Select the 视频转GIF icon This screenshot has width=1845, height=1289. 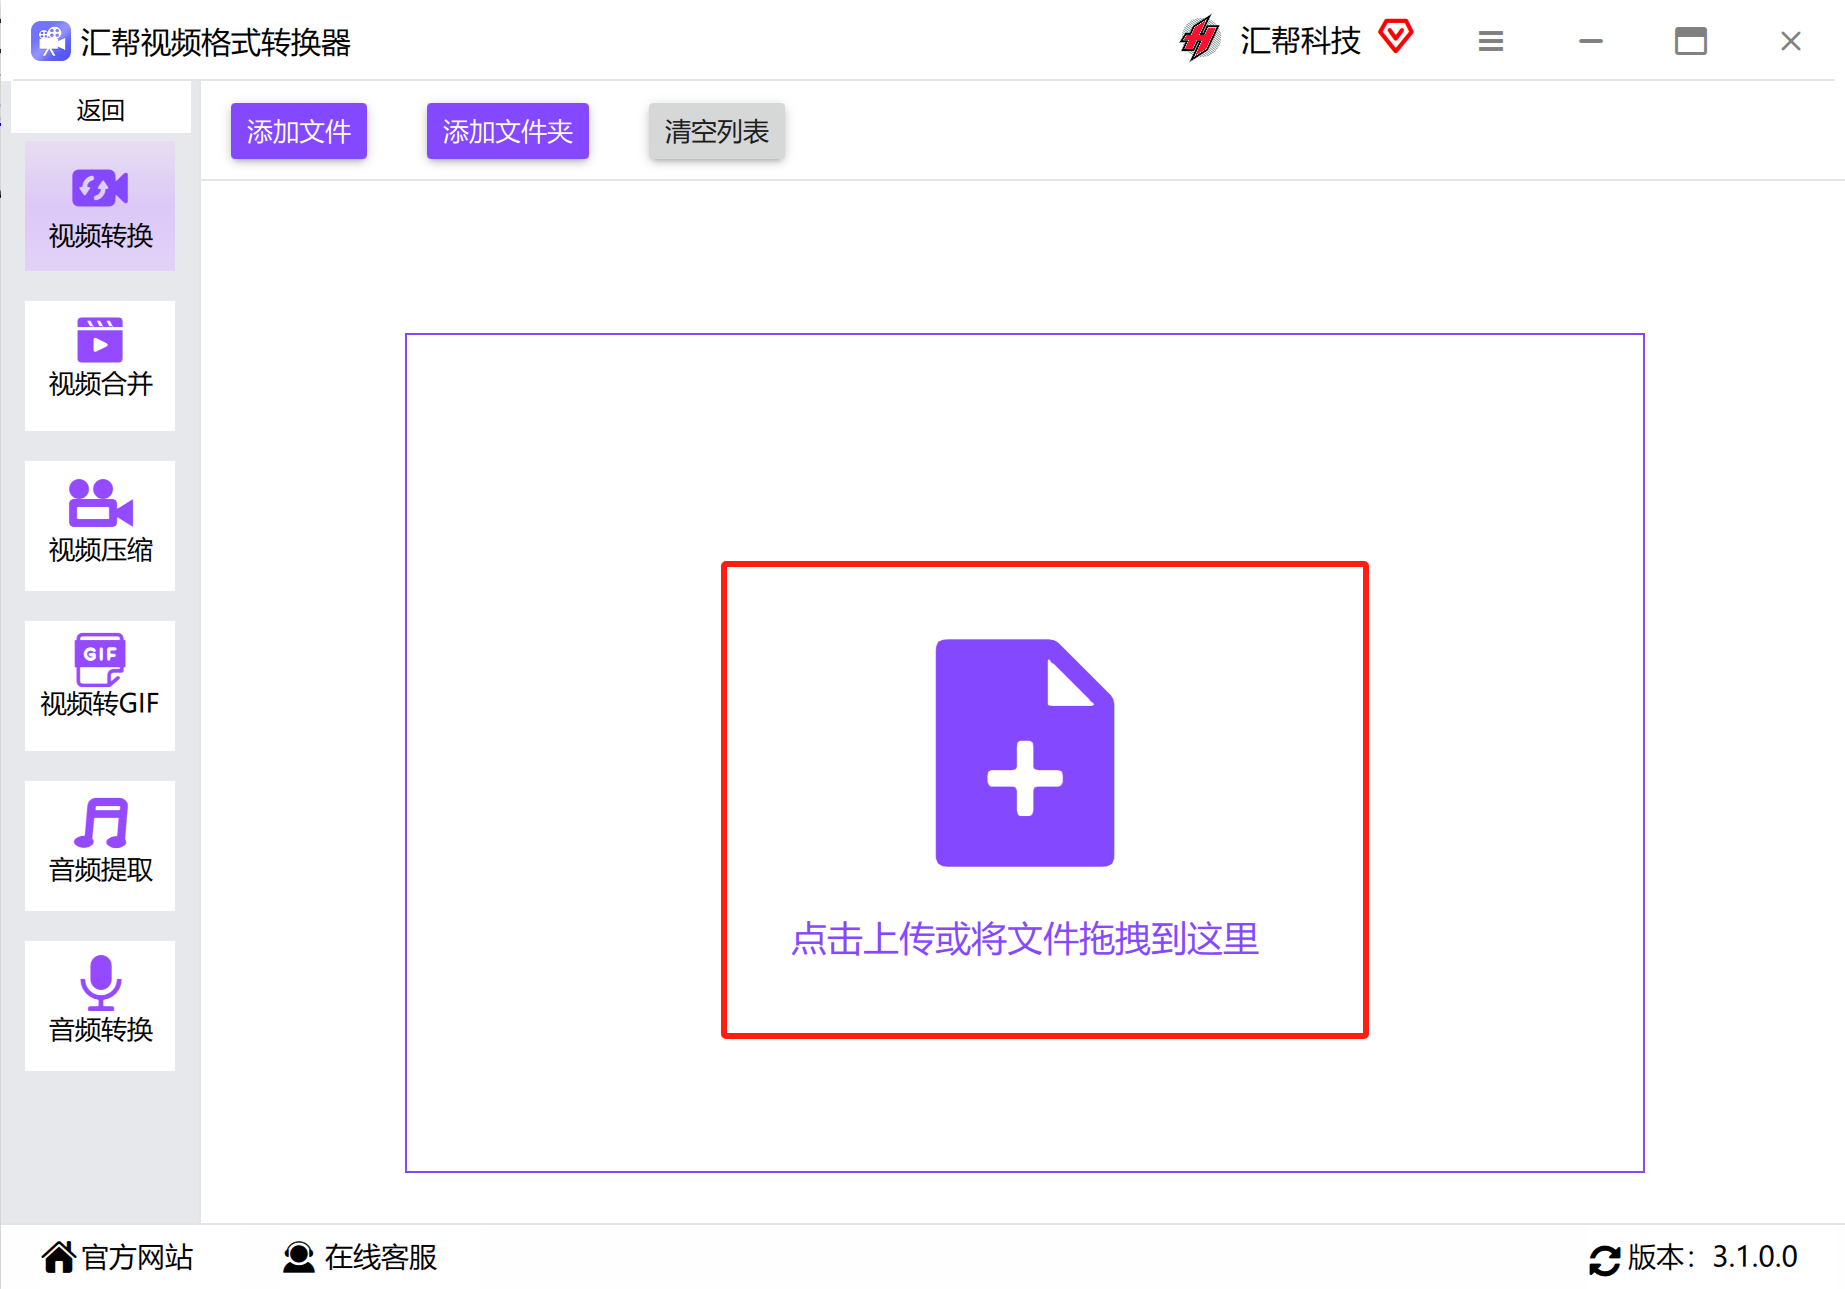100,659
